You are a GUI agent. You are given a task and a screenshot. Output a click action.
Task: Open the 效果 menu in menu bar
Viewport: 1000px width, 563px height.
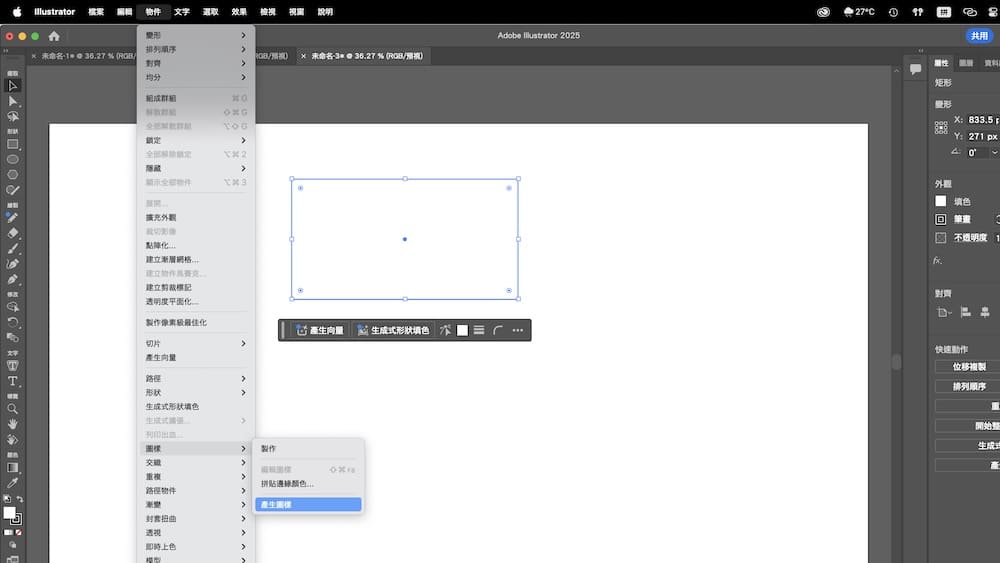[x=239, y=11]
